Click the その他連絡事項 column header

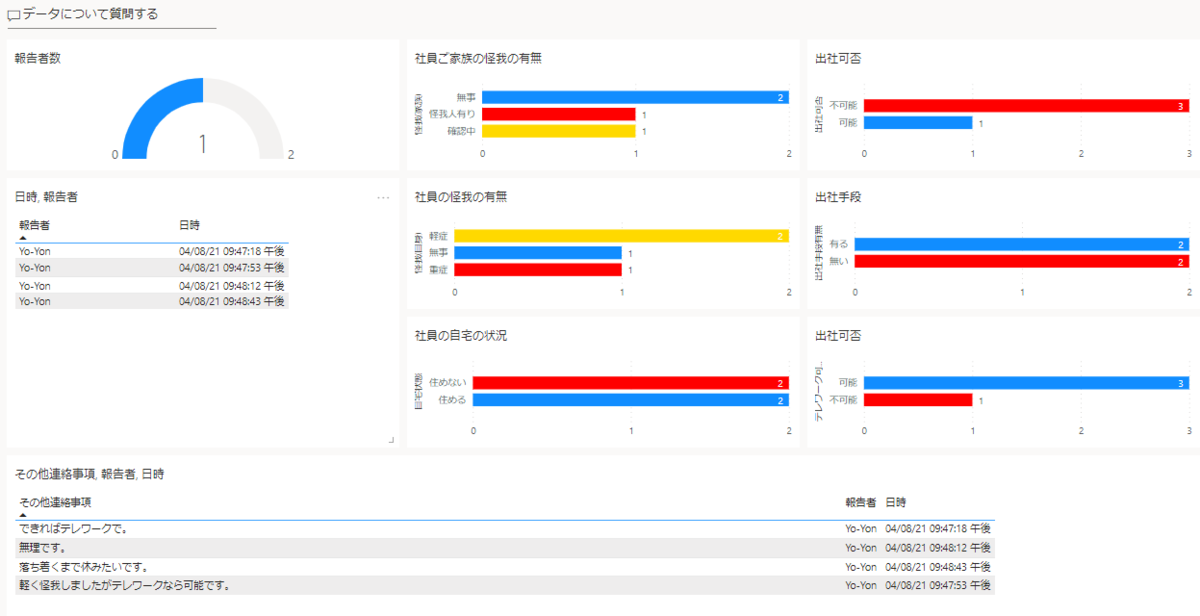pos(55,502)
